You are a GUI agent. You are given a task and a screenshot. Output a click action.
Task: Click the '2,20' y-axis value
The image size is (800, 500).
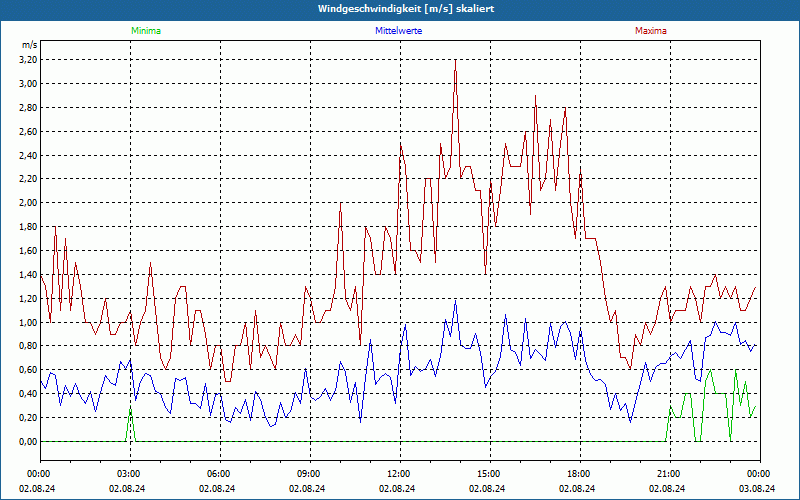pyautogui.click(x=29, y=179)
